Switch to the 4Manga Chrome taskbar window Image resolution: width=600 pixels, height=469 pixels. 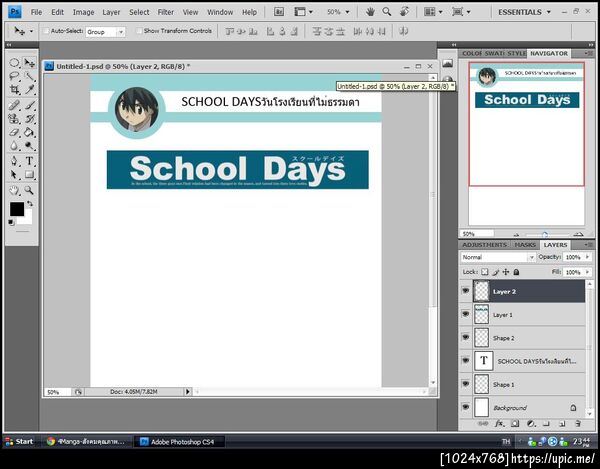[86, 441]
